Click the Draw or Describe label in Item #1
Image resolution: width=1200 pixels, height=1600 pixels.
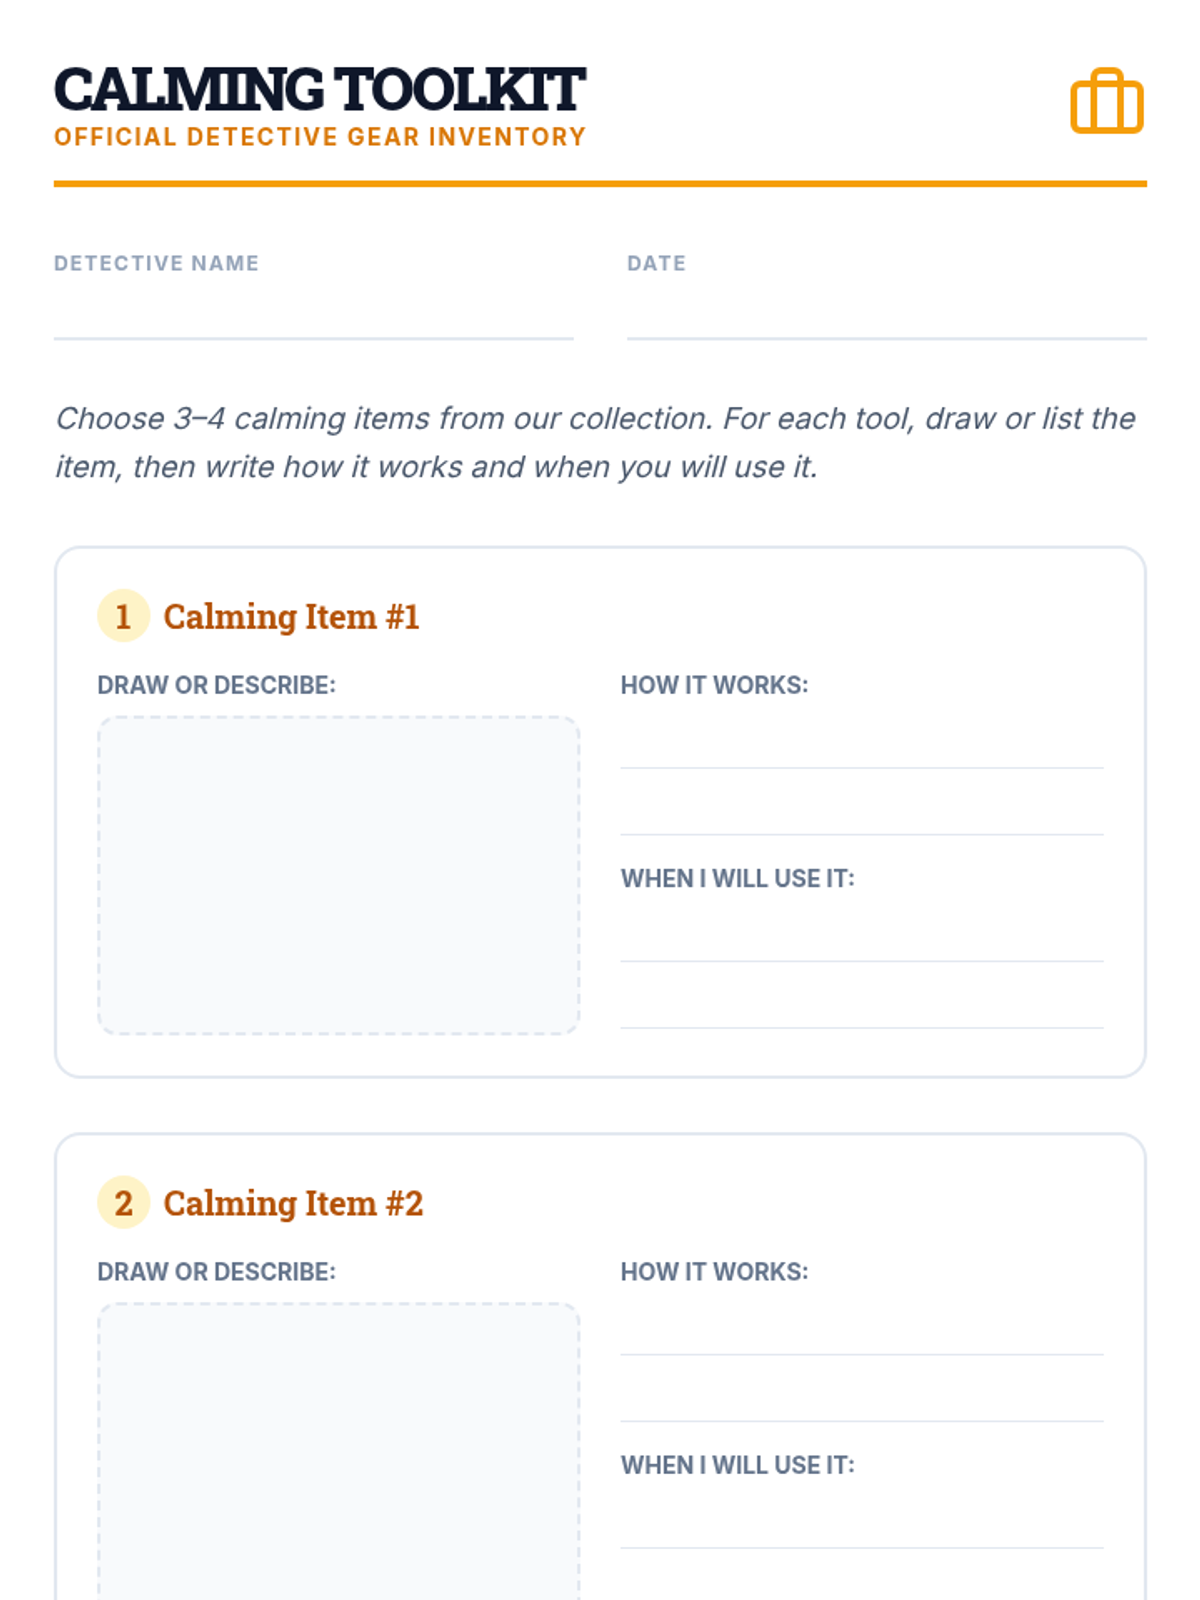click(x=216, y=685)
